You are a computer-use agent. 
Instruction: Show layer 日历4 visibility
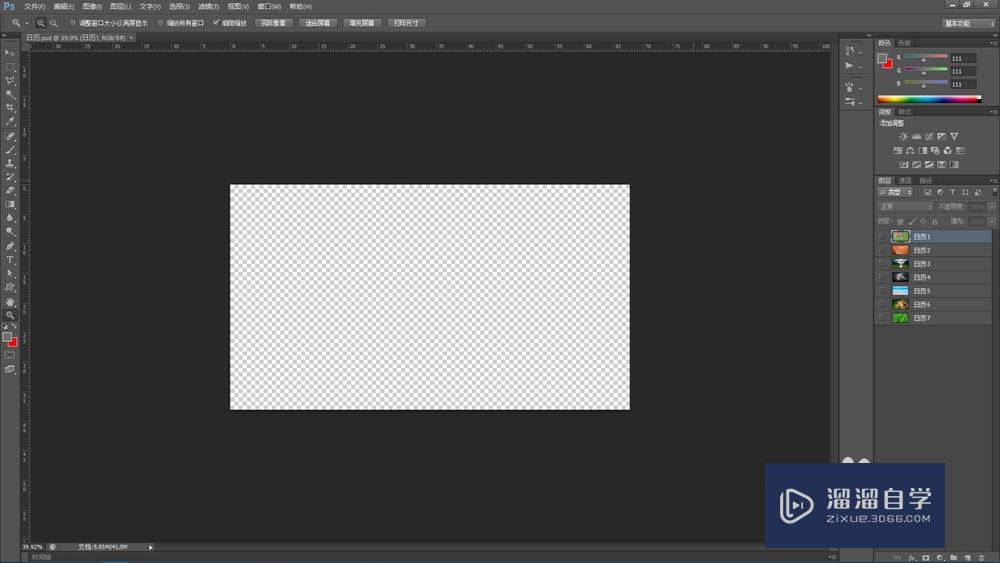pos(882,277)
